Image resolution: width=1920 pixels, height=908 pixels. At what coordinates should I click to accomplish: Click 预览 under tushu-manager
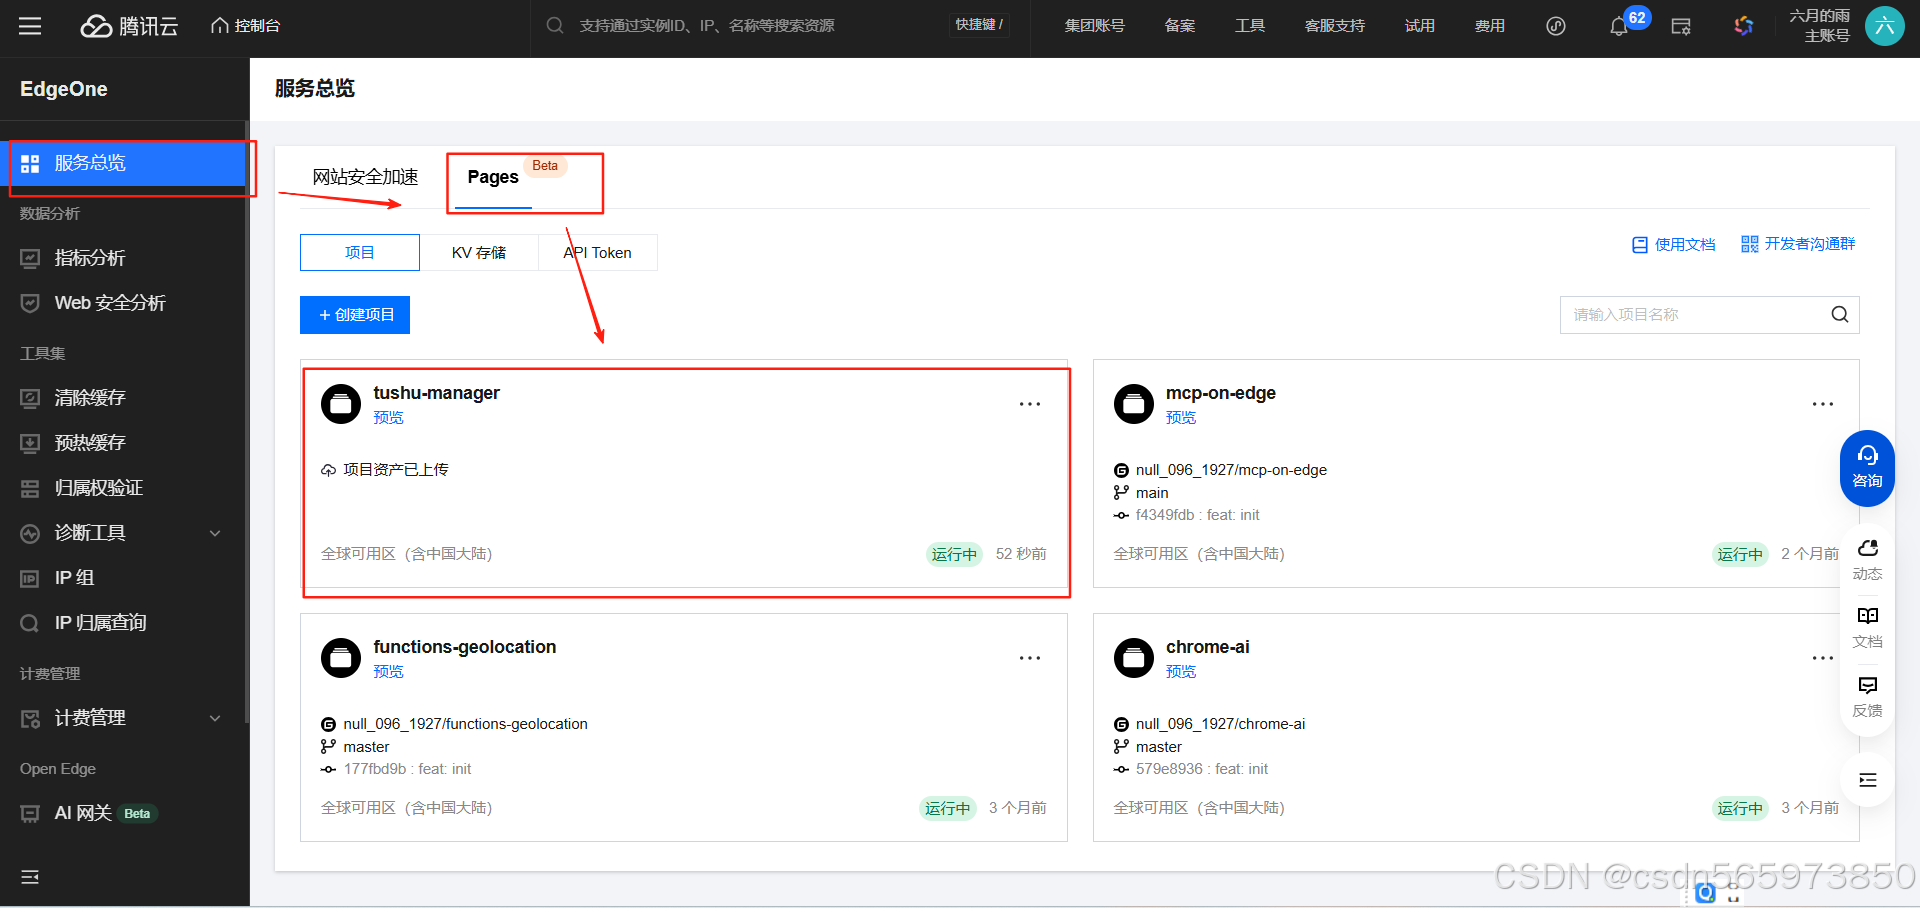click(388, 418)
